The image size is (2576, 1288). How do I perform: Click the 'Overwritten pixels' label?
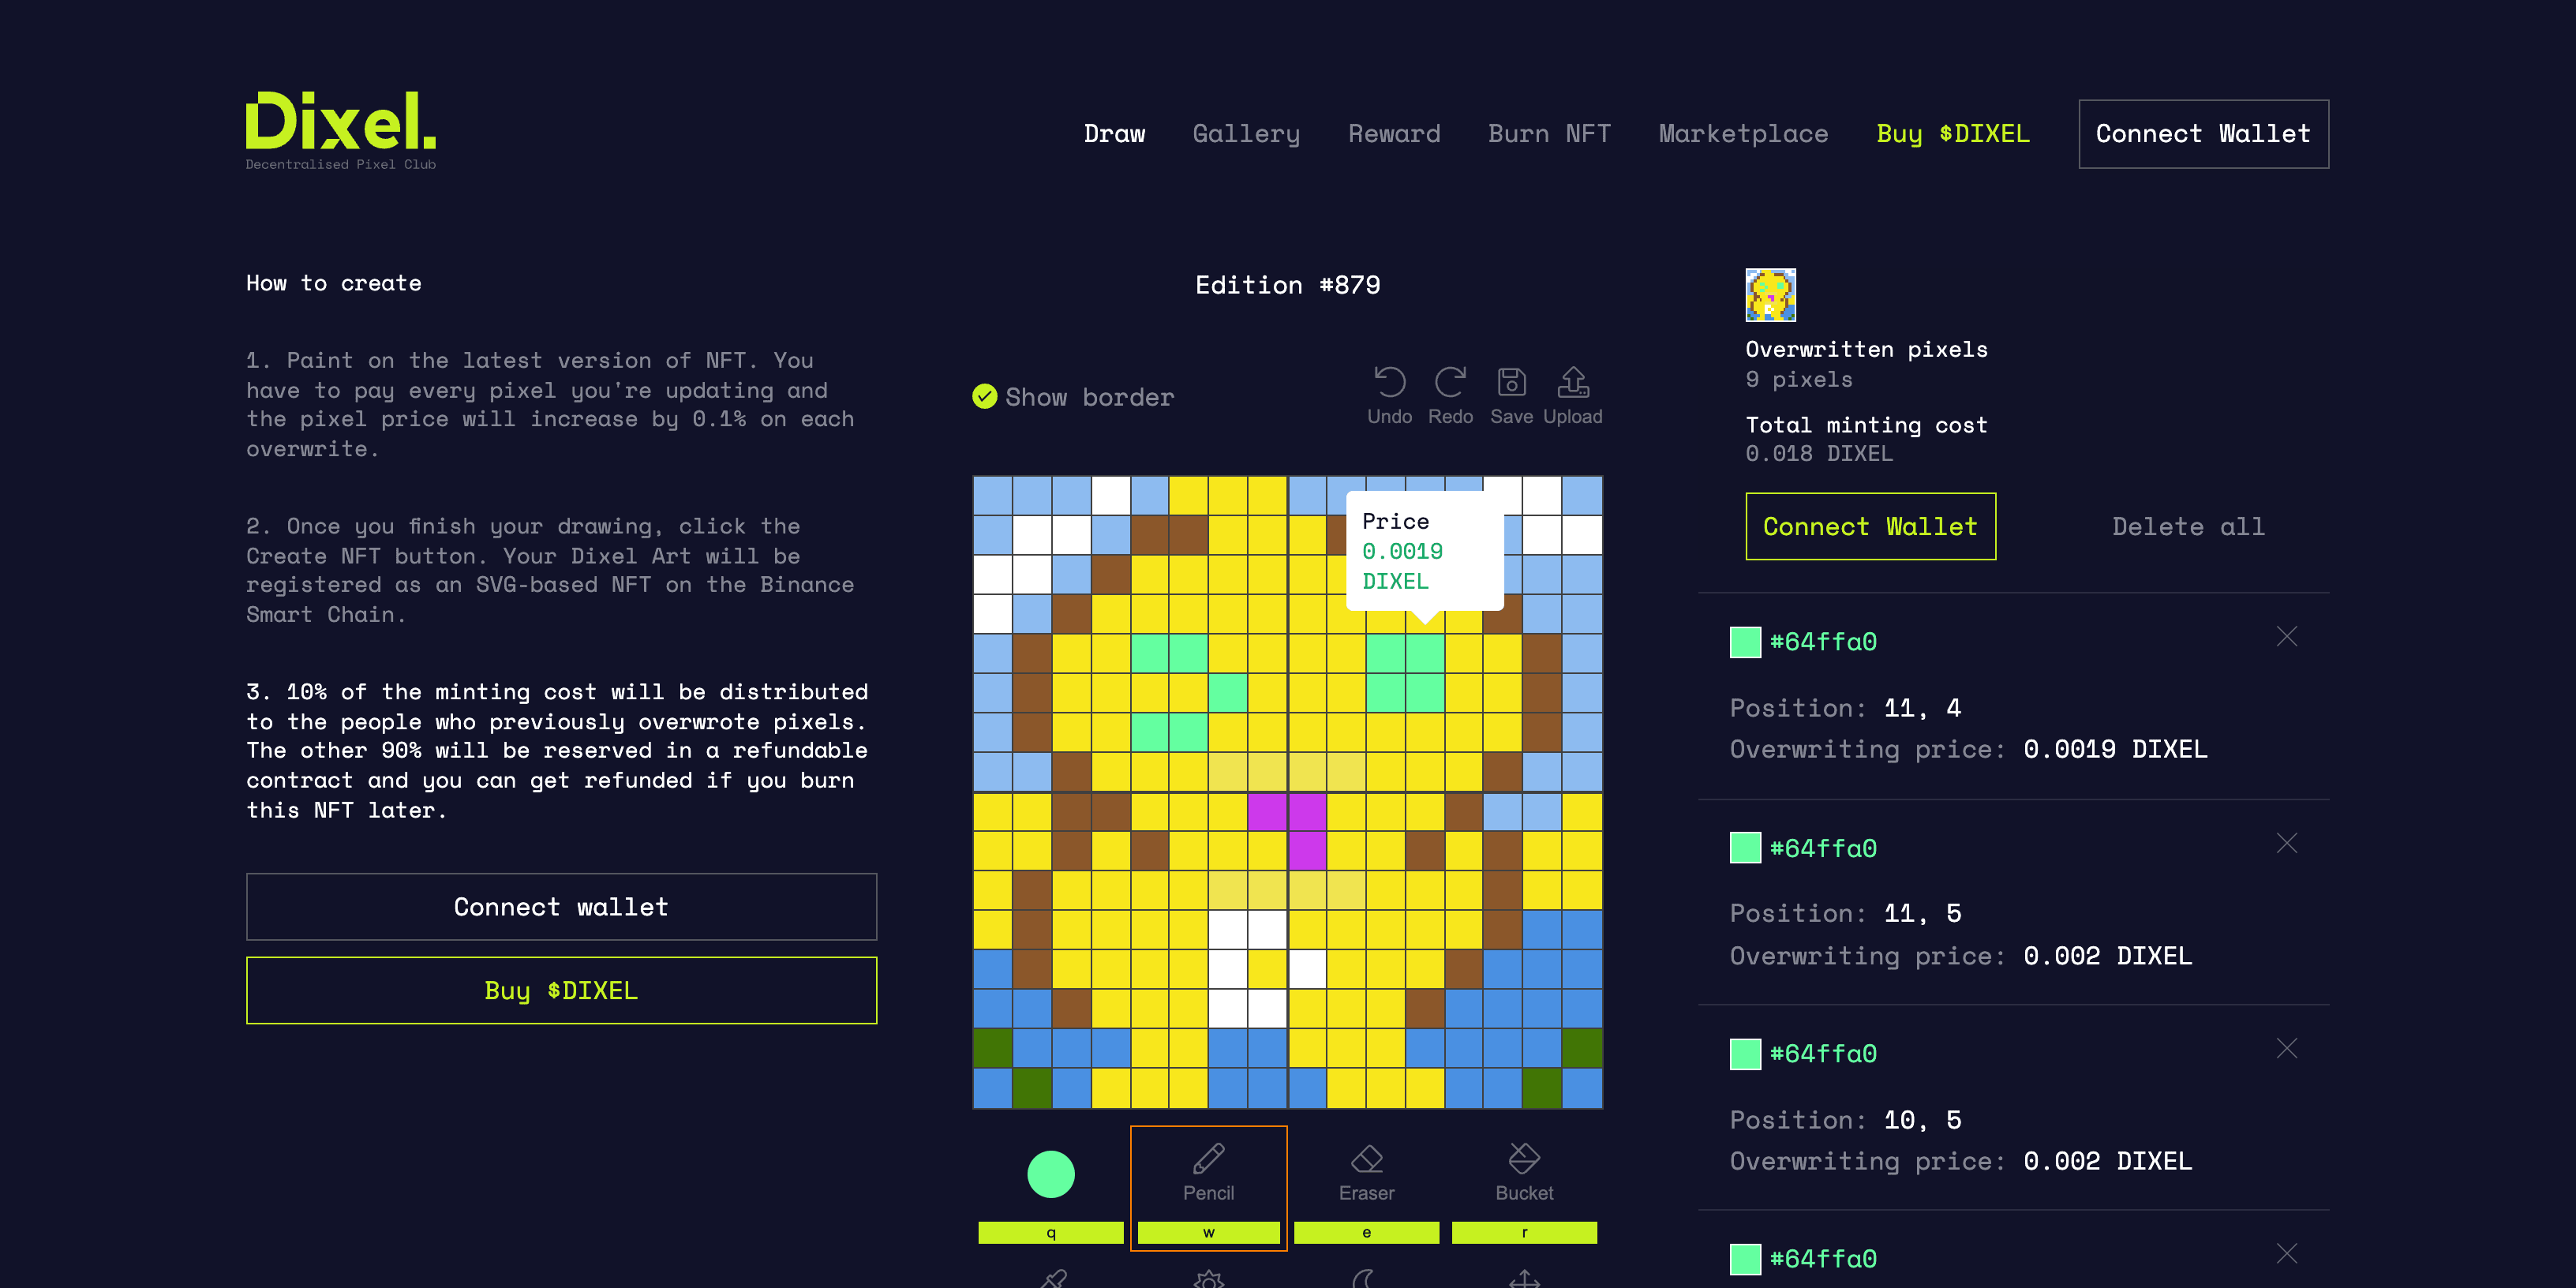coord(1866,349)
